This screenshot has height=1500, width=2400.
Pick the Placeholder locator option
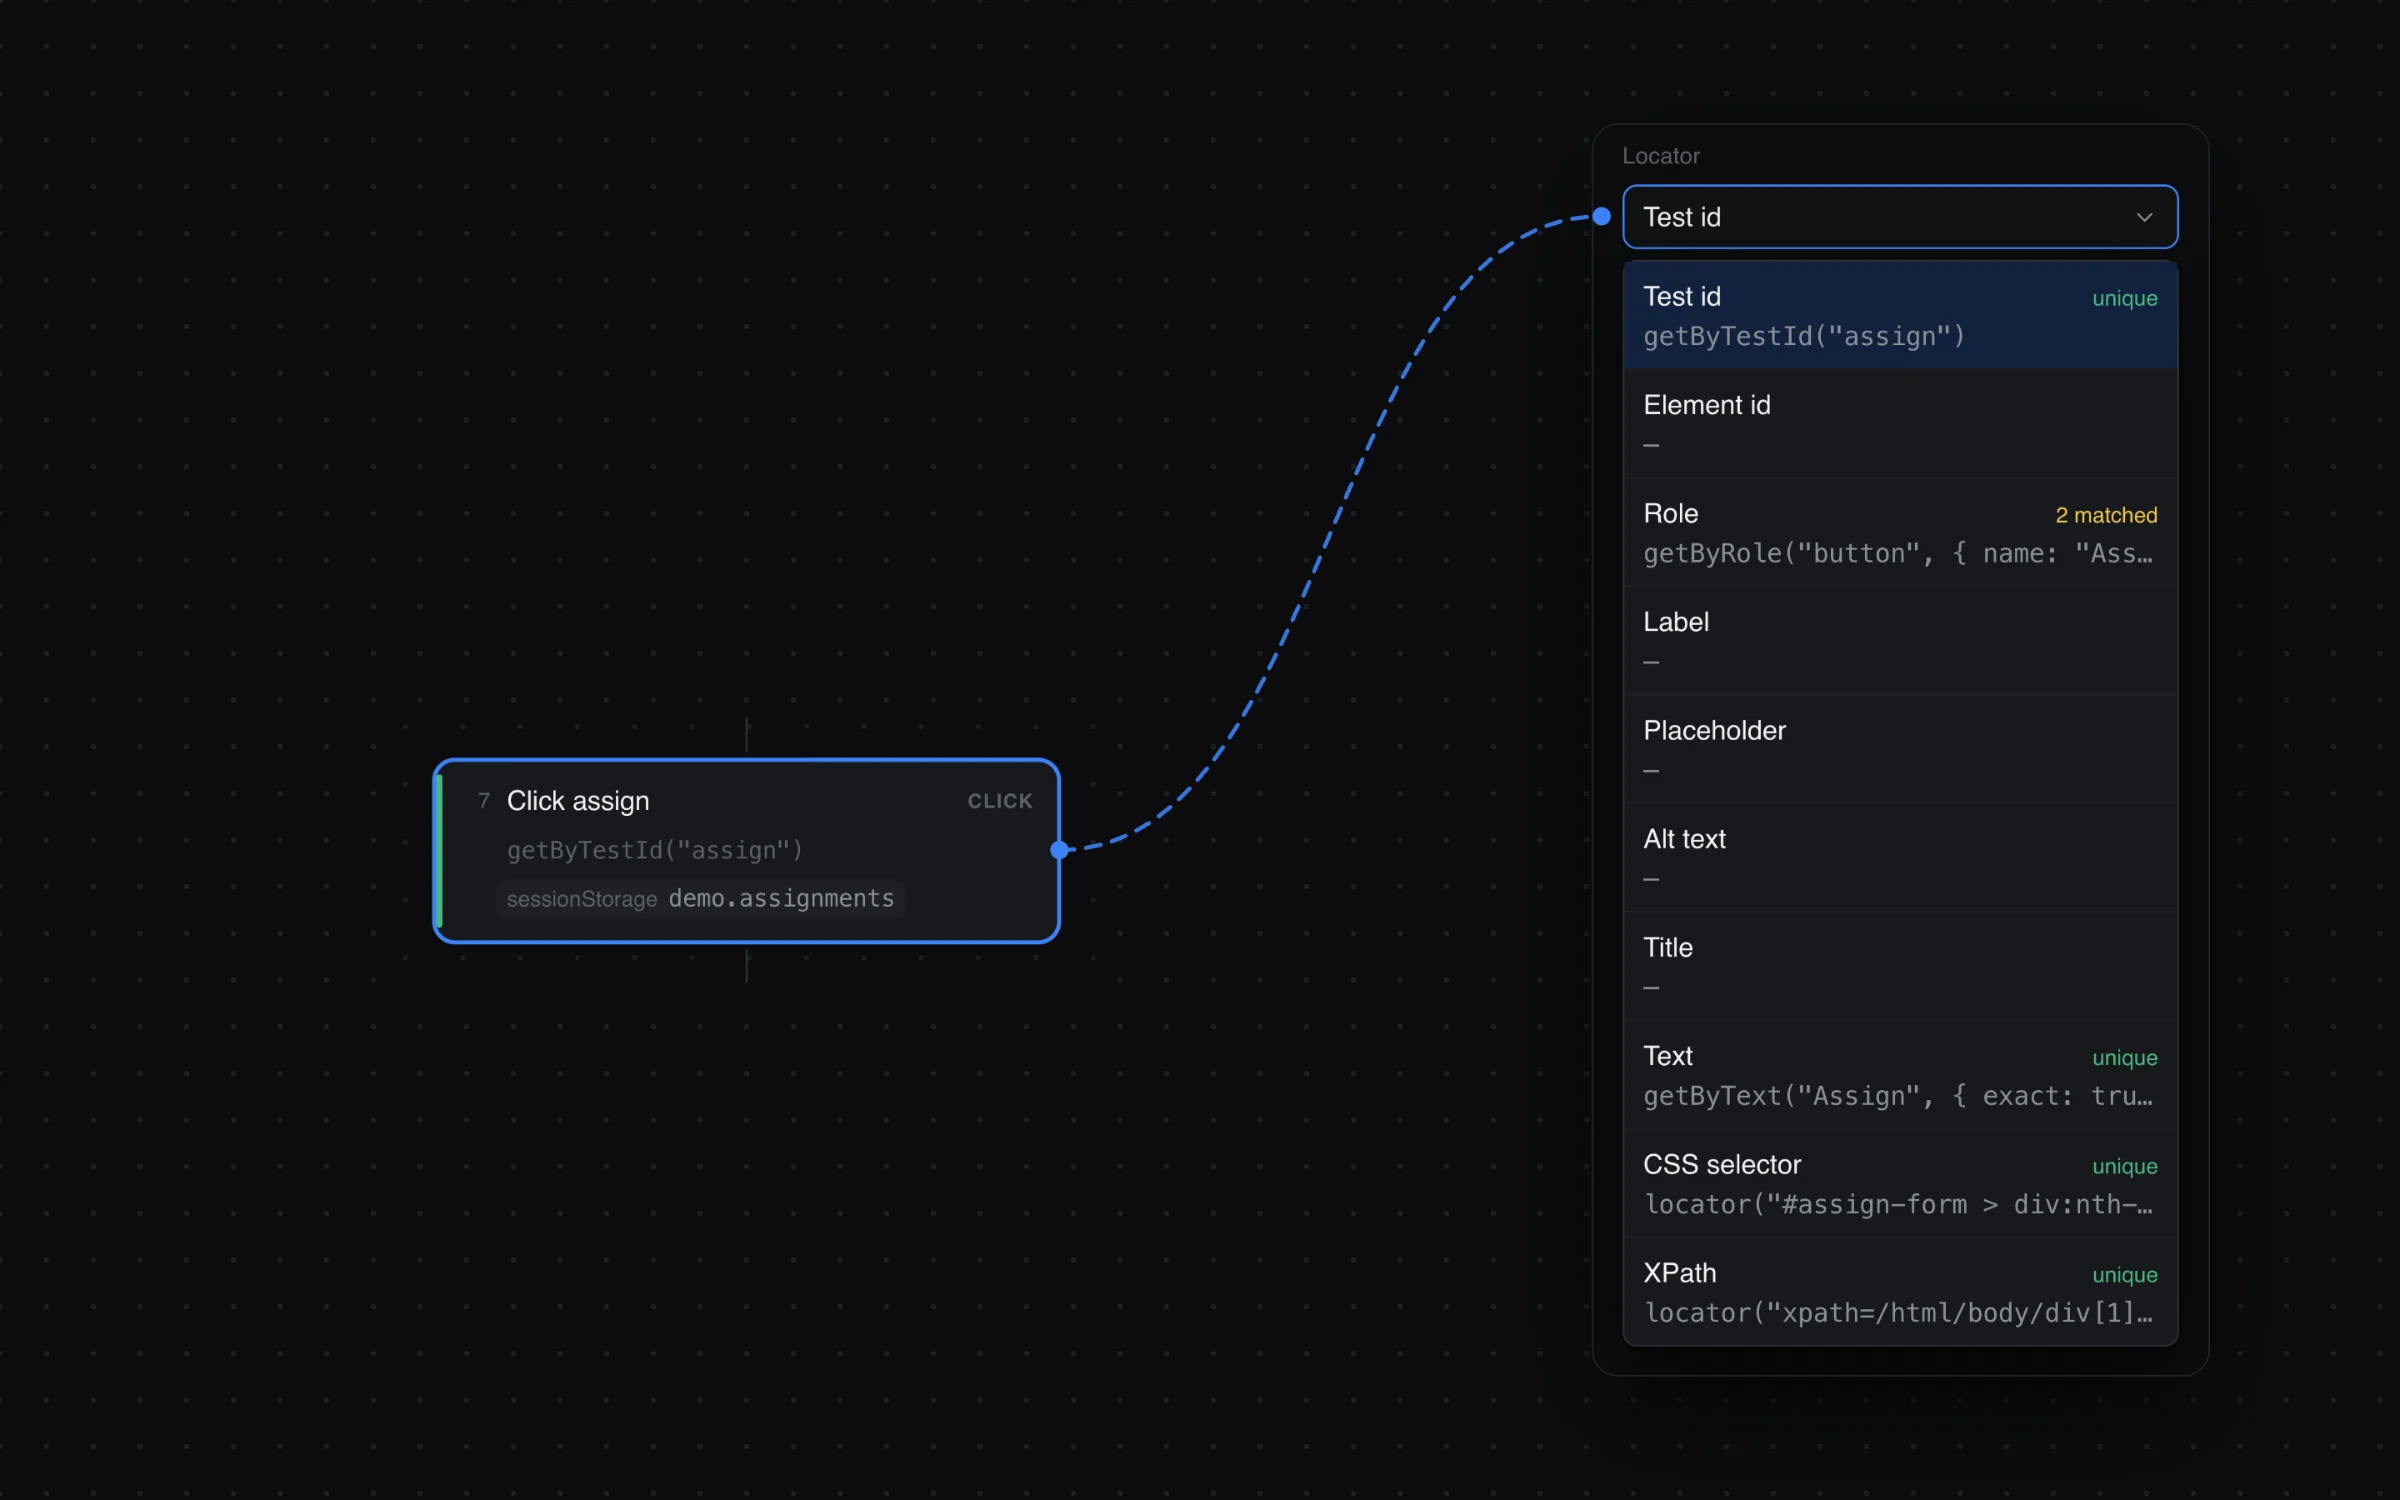pos(1899,749)
